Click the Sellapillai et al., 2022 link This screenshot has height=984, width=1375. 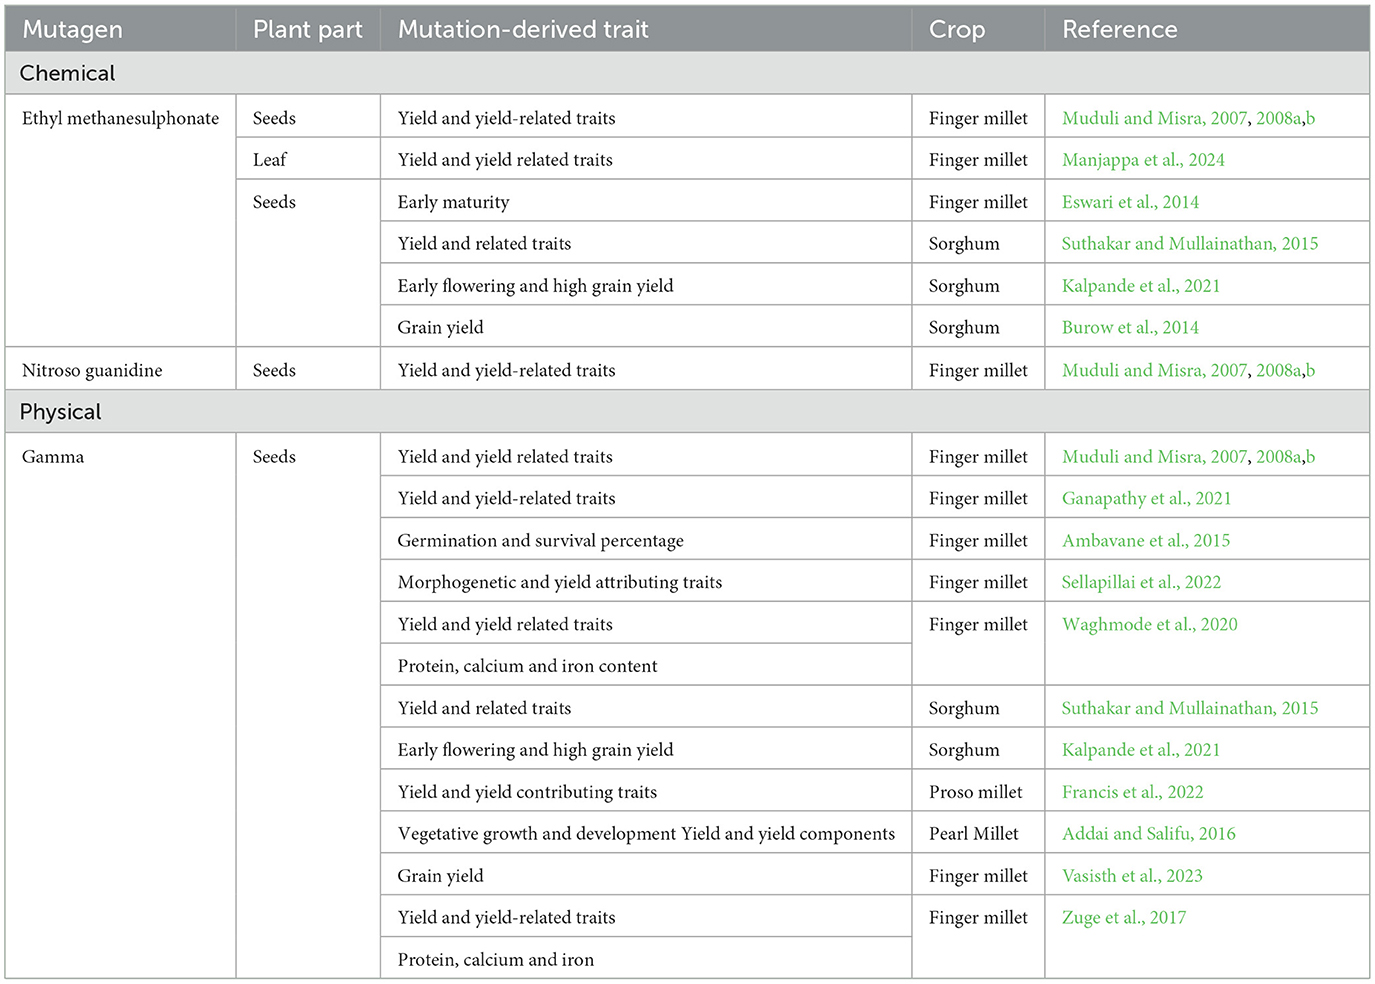point(1141,582)
